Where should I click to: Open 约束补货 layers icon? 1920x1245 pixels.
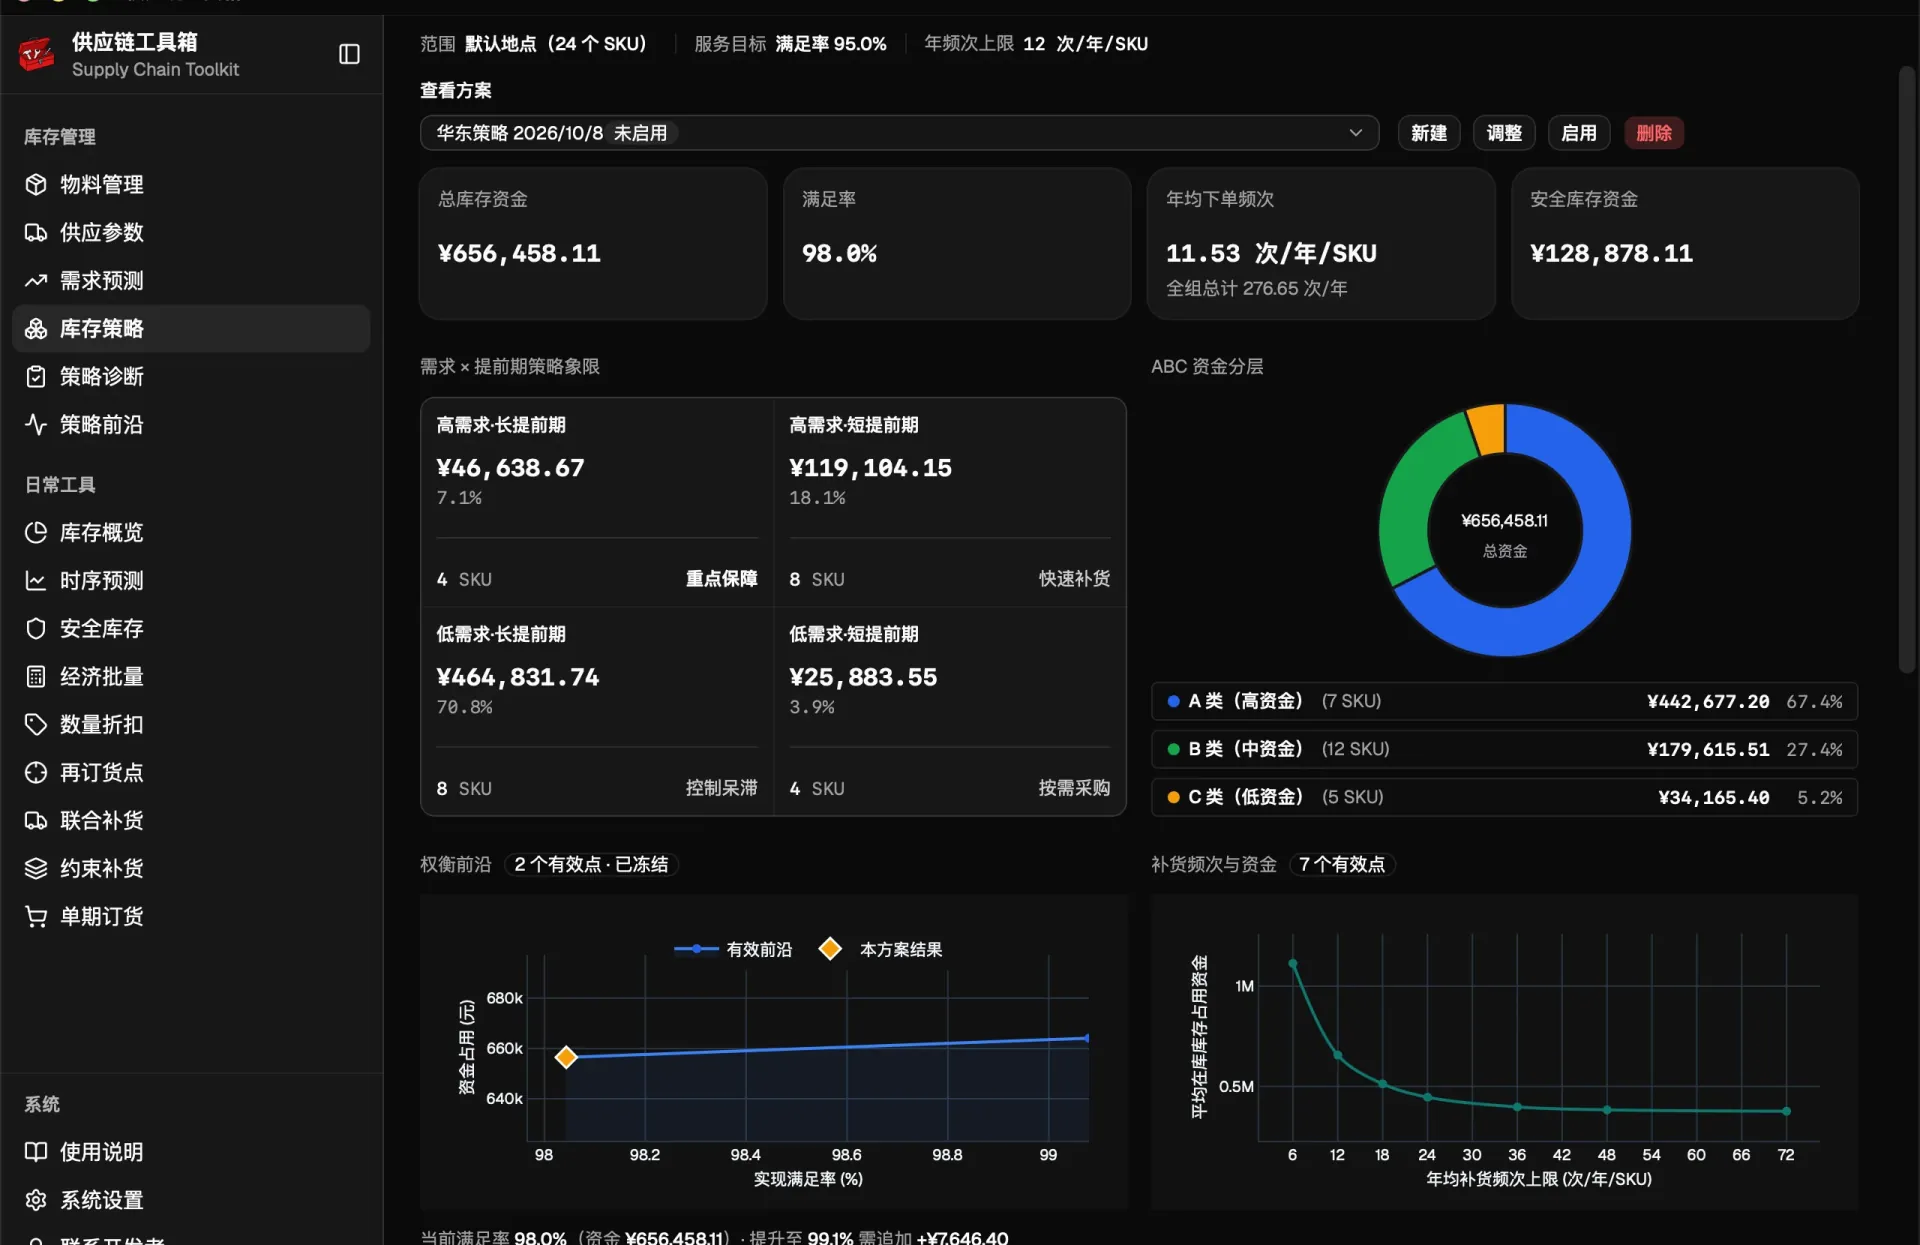tap(36, 868)
